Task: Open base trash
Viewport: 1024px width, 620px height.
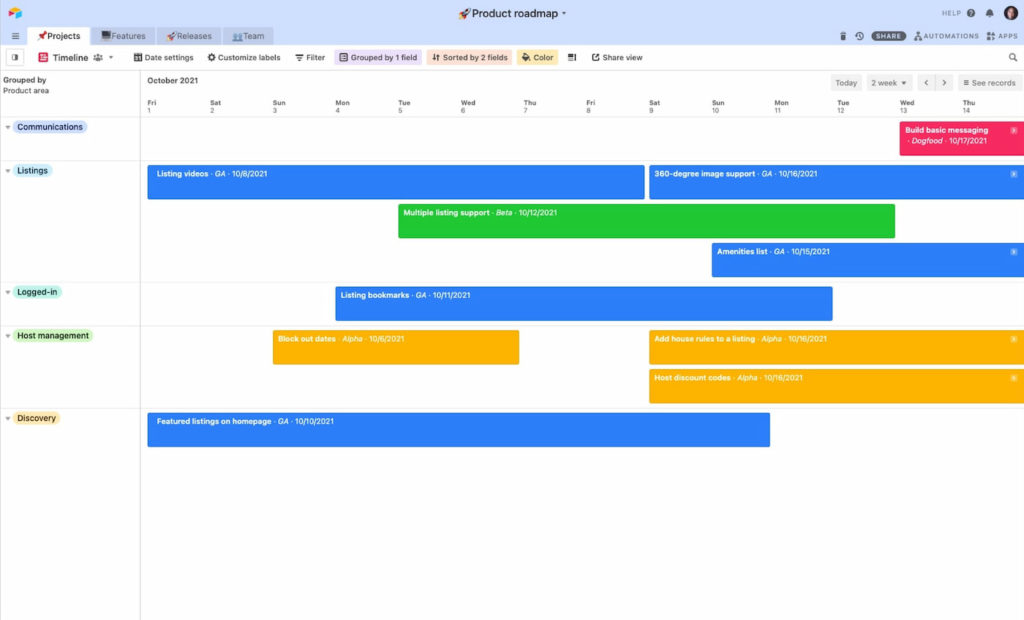Action: [x=843, y=35]
